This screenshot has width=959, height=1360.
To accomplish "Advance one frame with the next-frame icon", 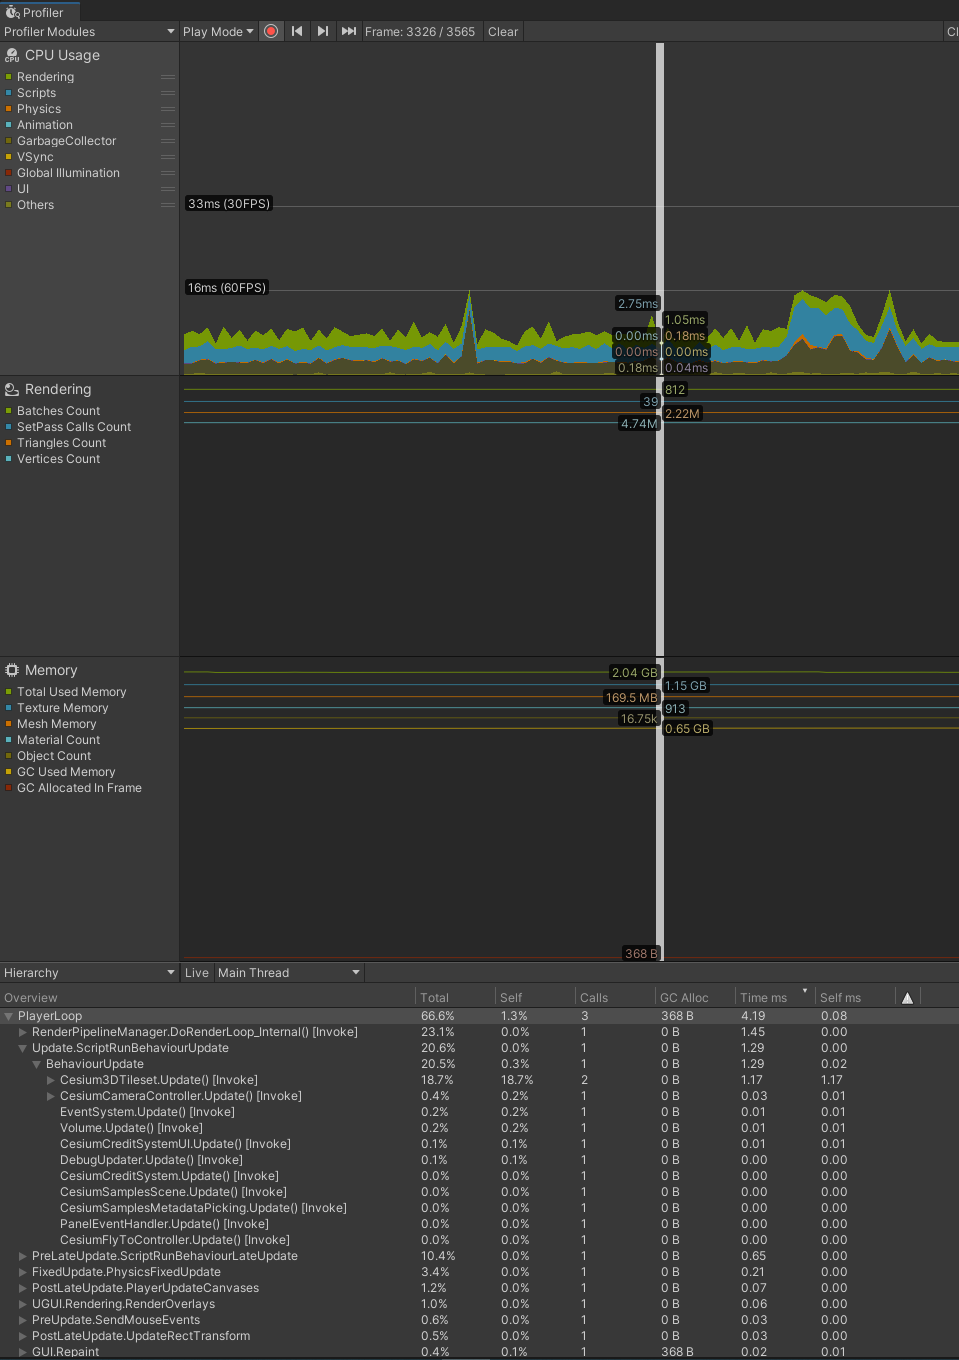I will [x=322, y=31].
